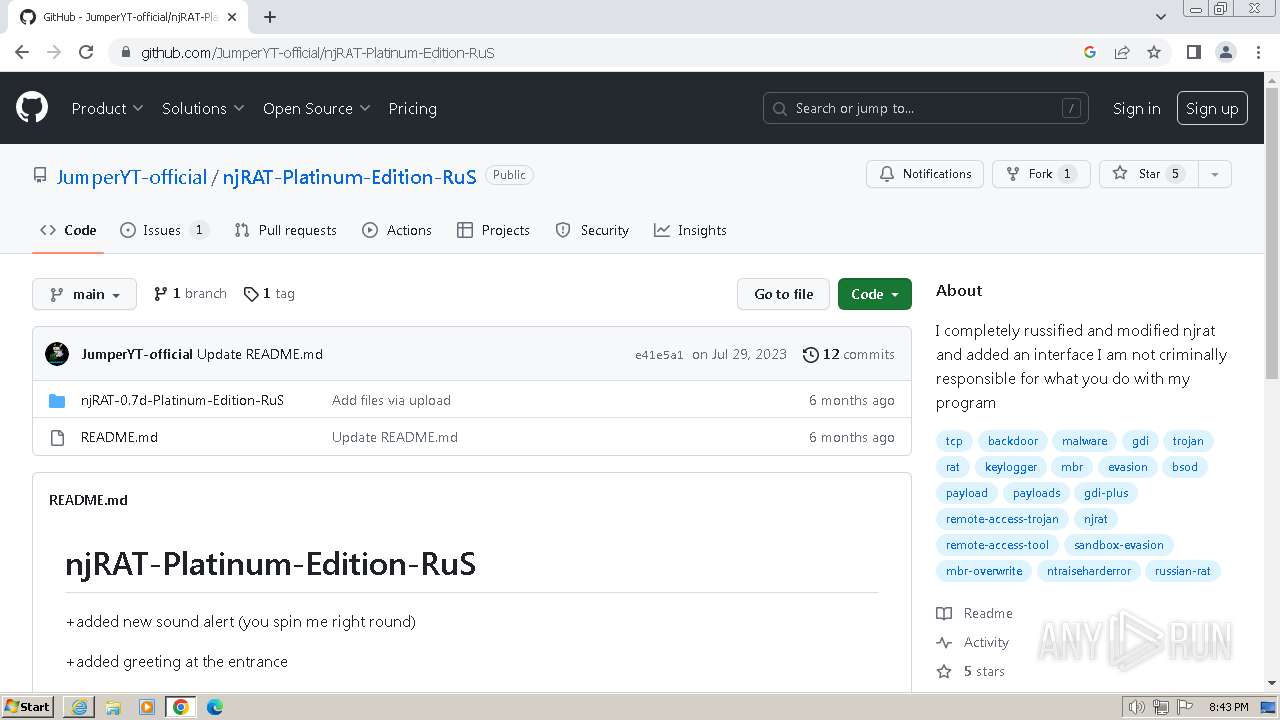The height and width of the screenshot is (720, 1280).
Task: Open the JumperYT-official owner link
Action: pyautogui.click(x=132, y=177)
